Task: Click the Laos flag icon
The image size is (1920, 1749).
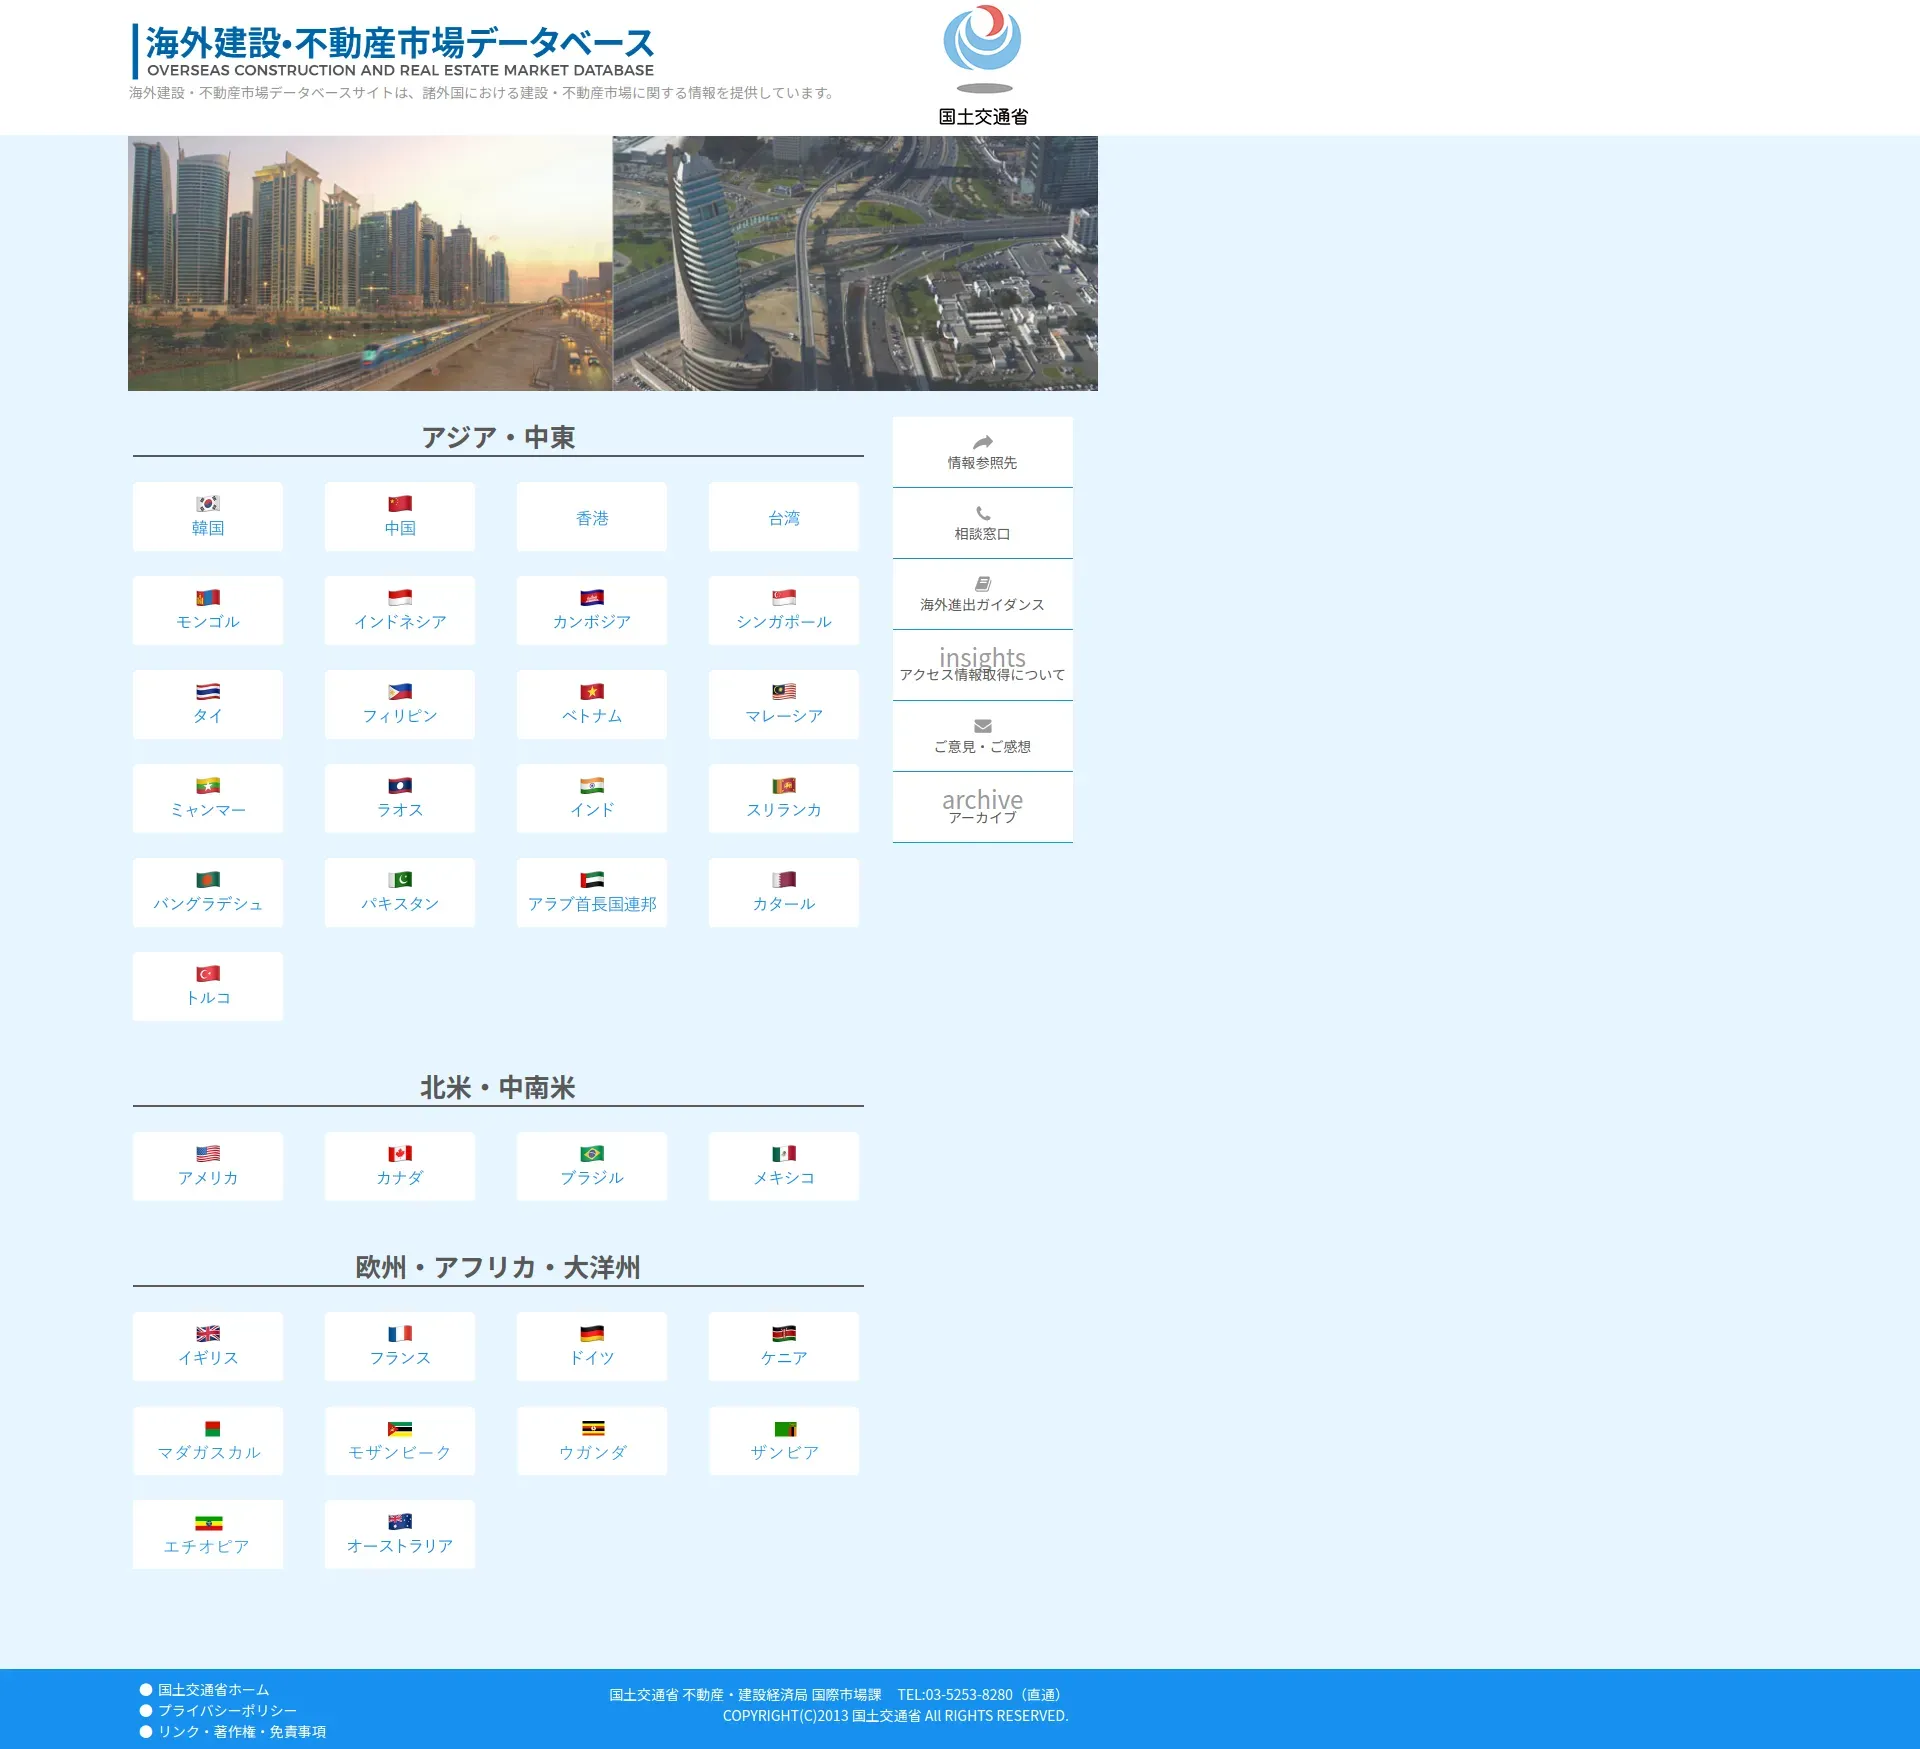Action: point(400,786)
